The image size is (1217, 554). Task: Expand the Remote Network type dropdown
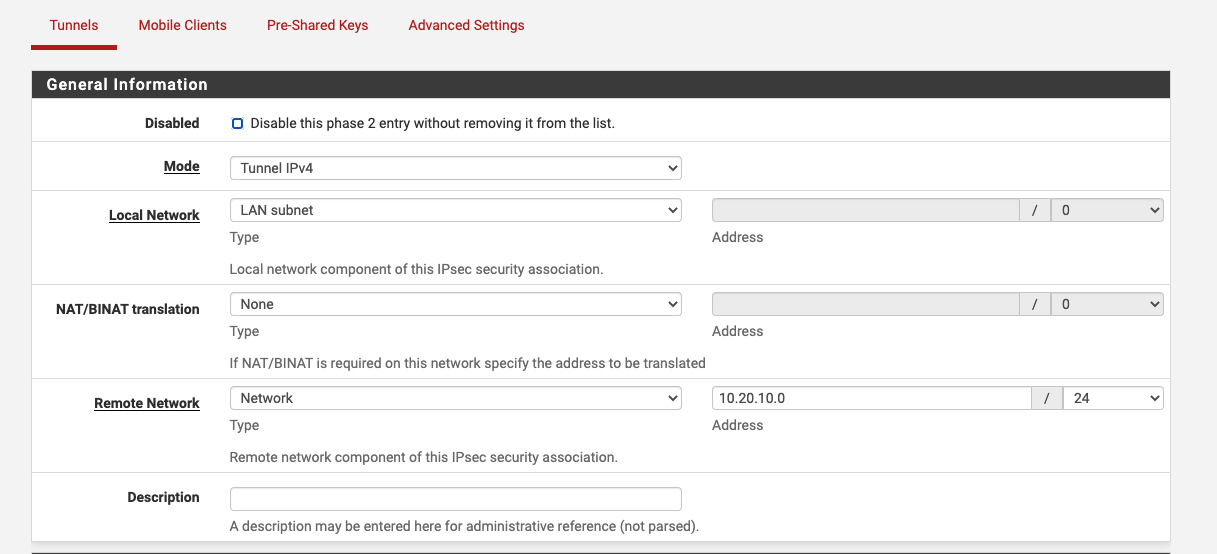[455, 398]
